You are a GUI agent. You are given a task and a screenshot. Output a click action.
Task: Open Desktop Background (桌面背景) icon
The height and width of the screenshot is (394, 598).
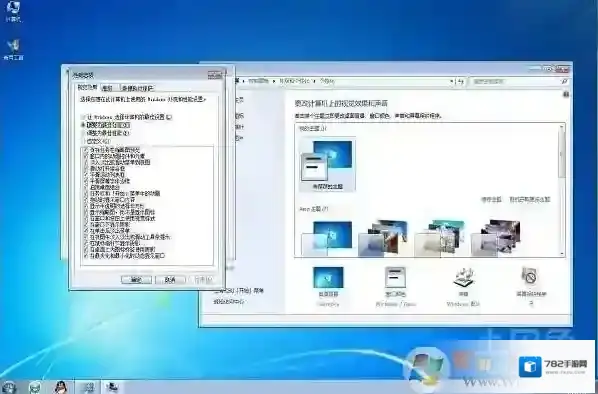(x=328, y=287)
